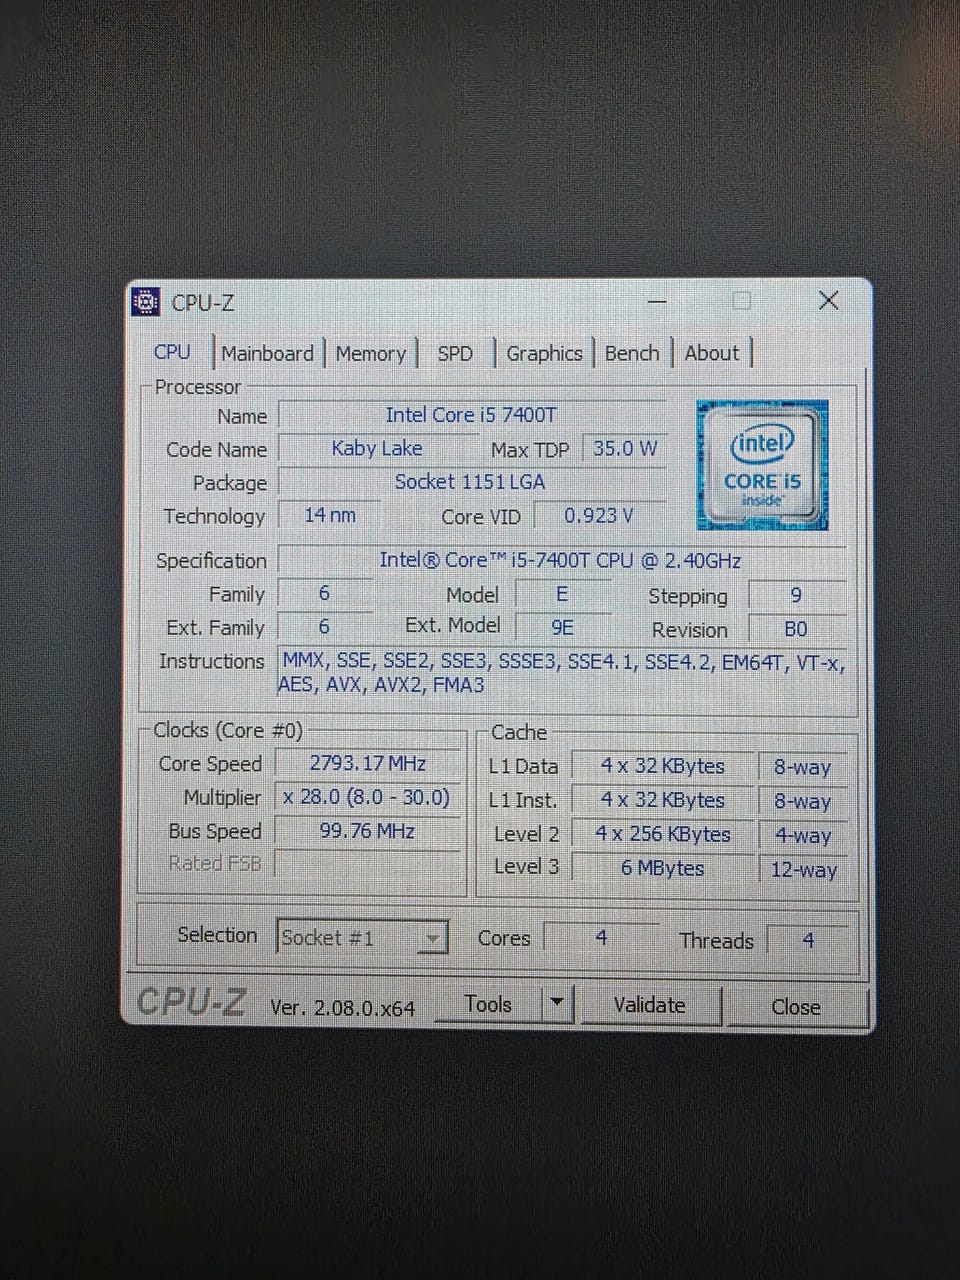Open the Socket #1 selection dropdown

[x=361, y=938]
